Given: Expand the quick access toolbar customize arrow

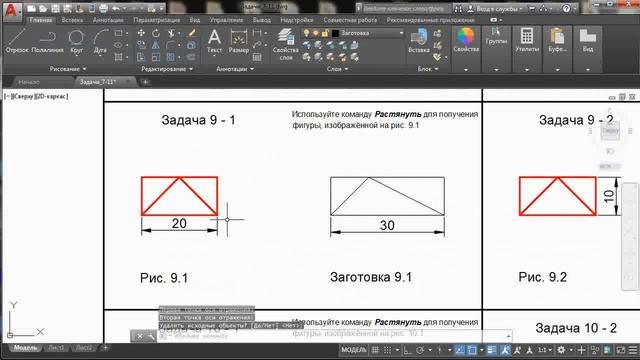Looking at the screenshot, I should [162, 9].
